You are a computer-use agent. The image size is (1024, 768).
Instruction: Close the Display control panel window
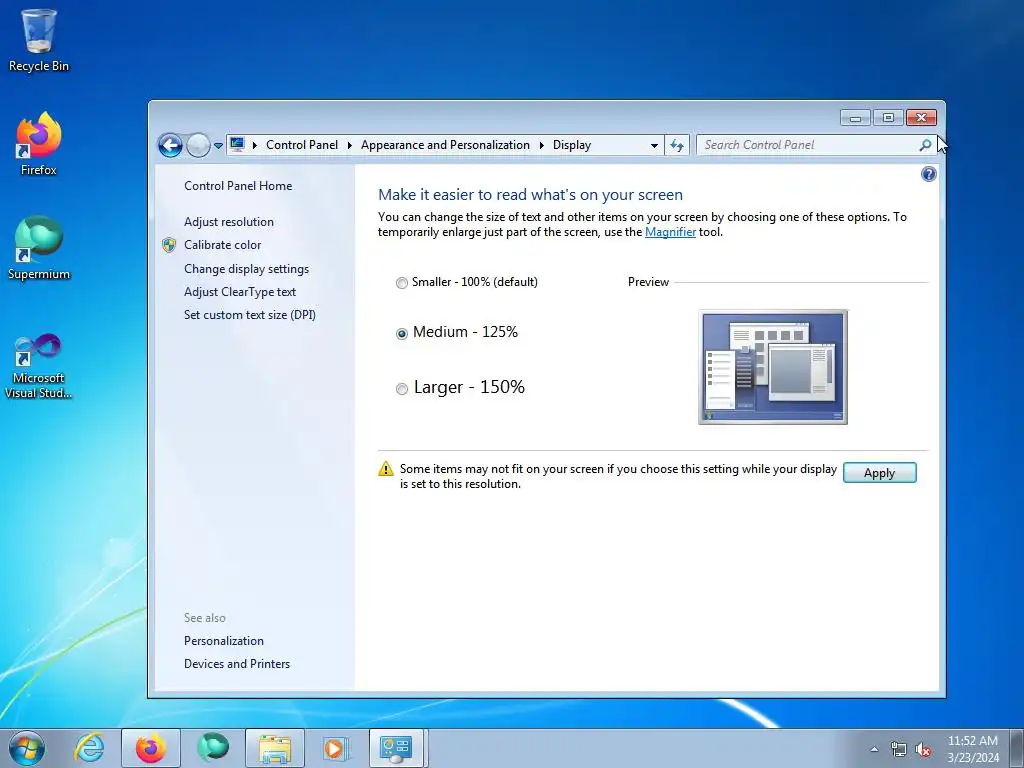(x=921, y=118)
